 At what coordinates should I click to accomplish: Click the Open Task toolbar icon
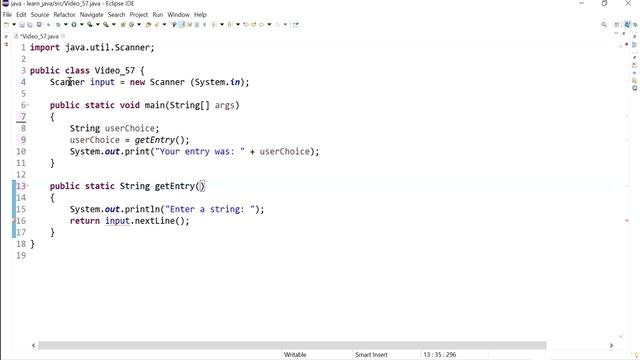(x=157, y=24)
